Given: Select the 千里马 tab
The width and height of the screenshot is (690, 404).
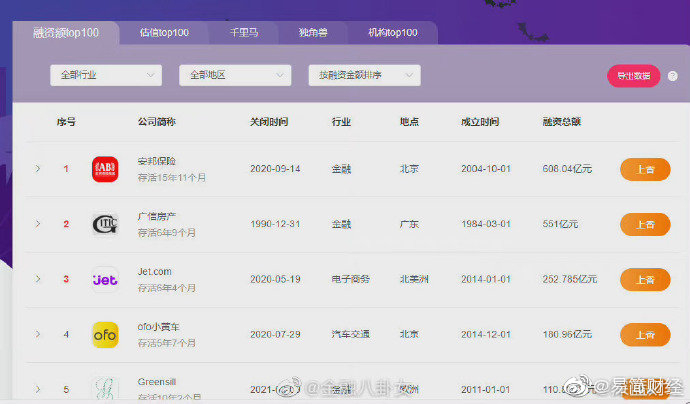Looking at the screenshot, I should (x=244, y=33).
